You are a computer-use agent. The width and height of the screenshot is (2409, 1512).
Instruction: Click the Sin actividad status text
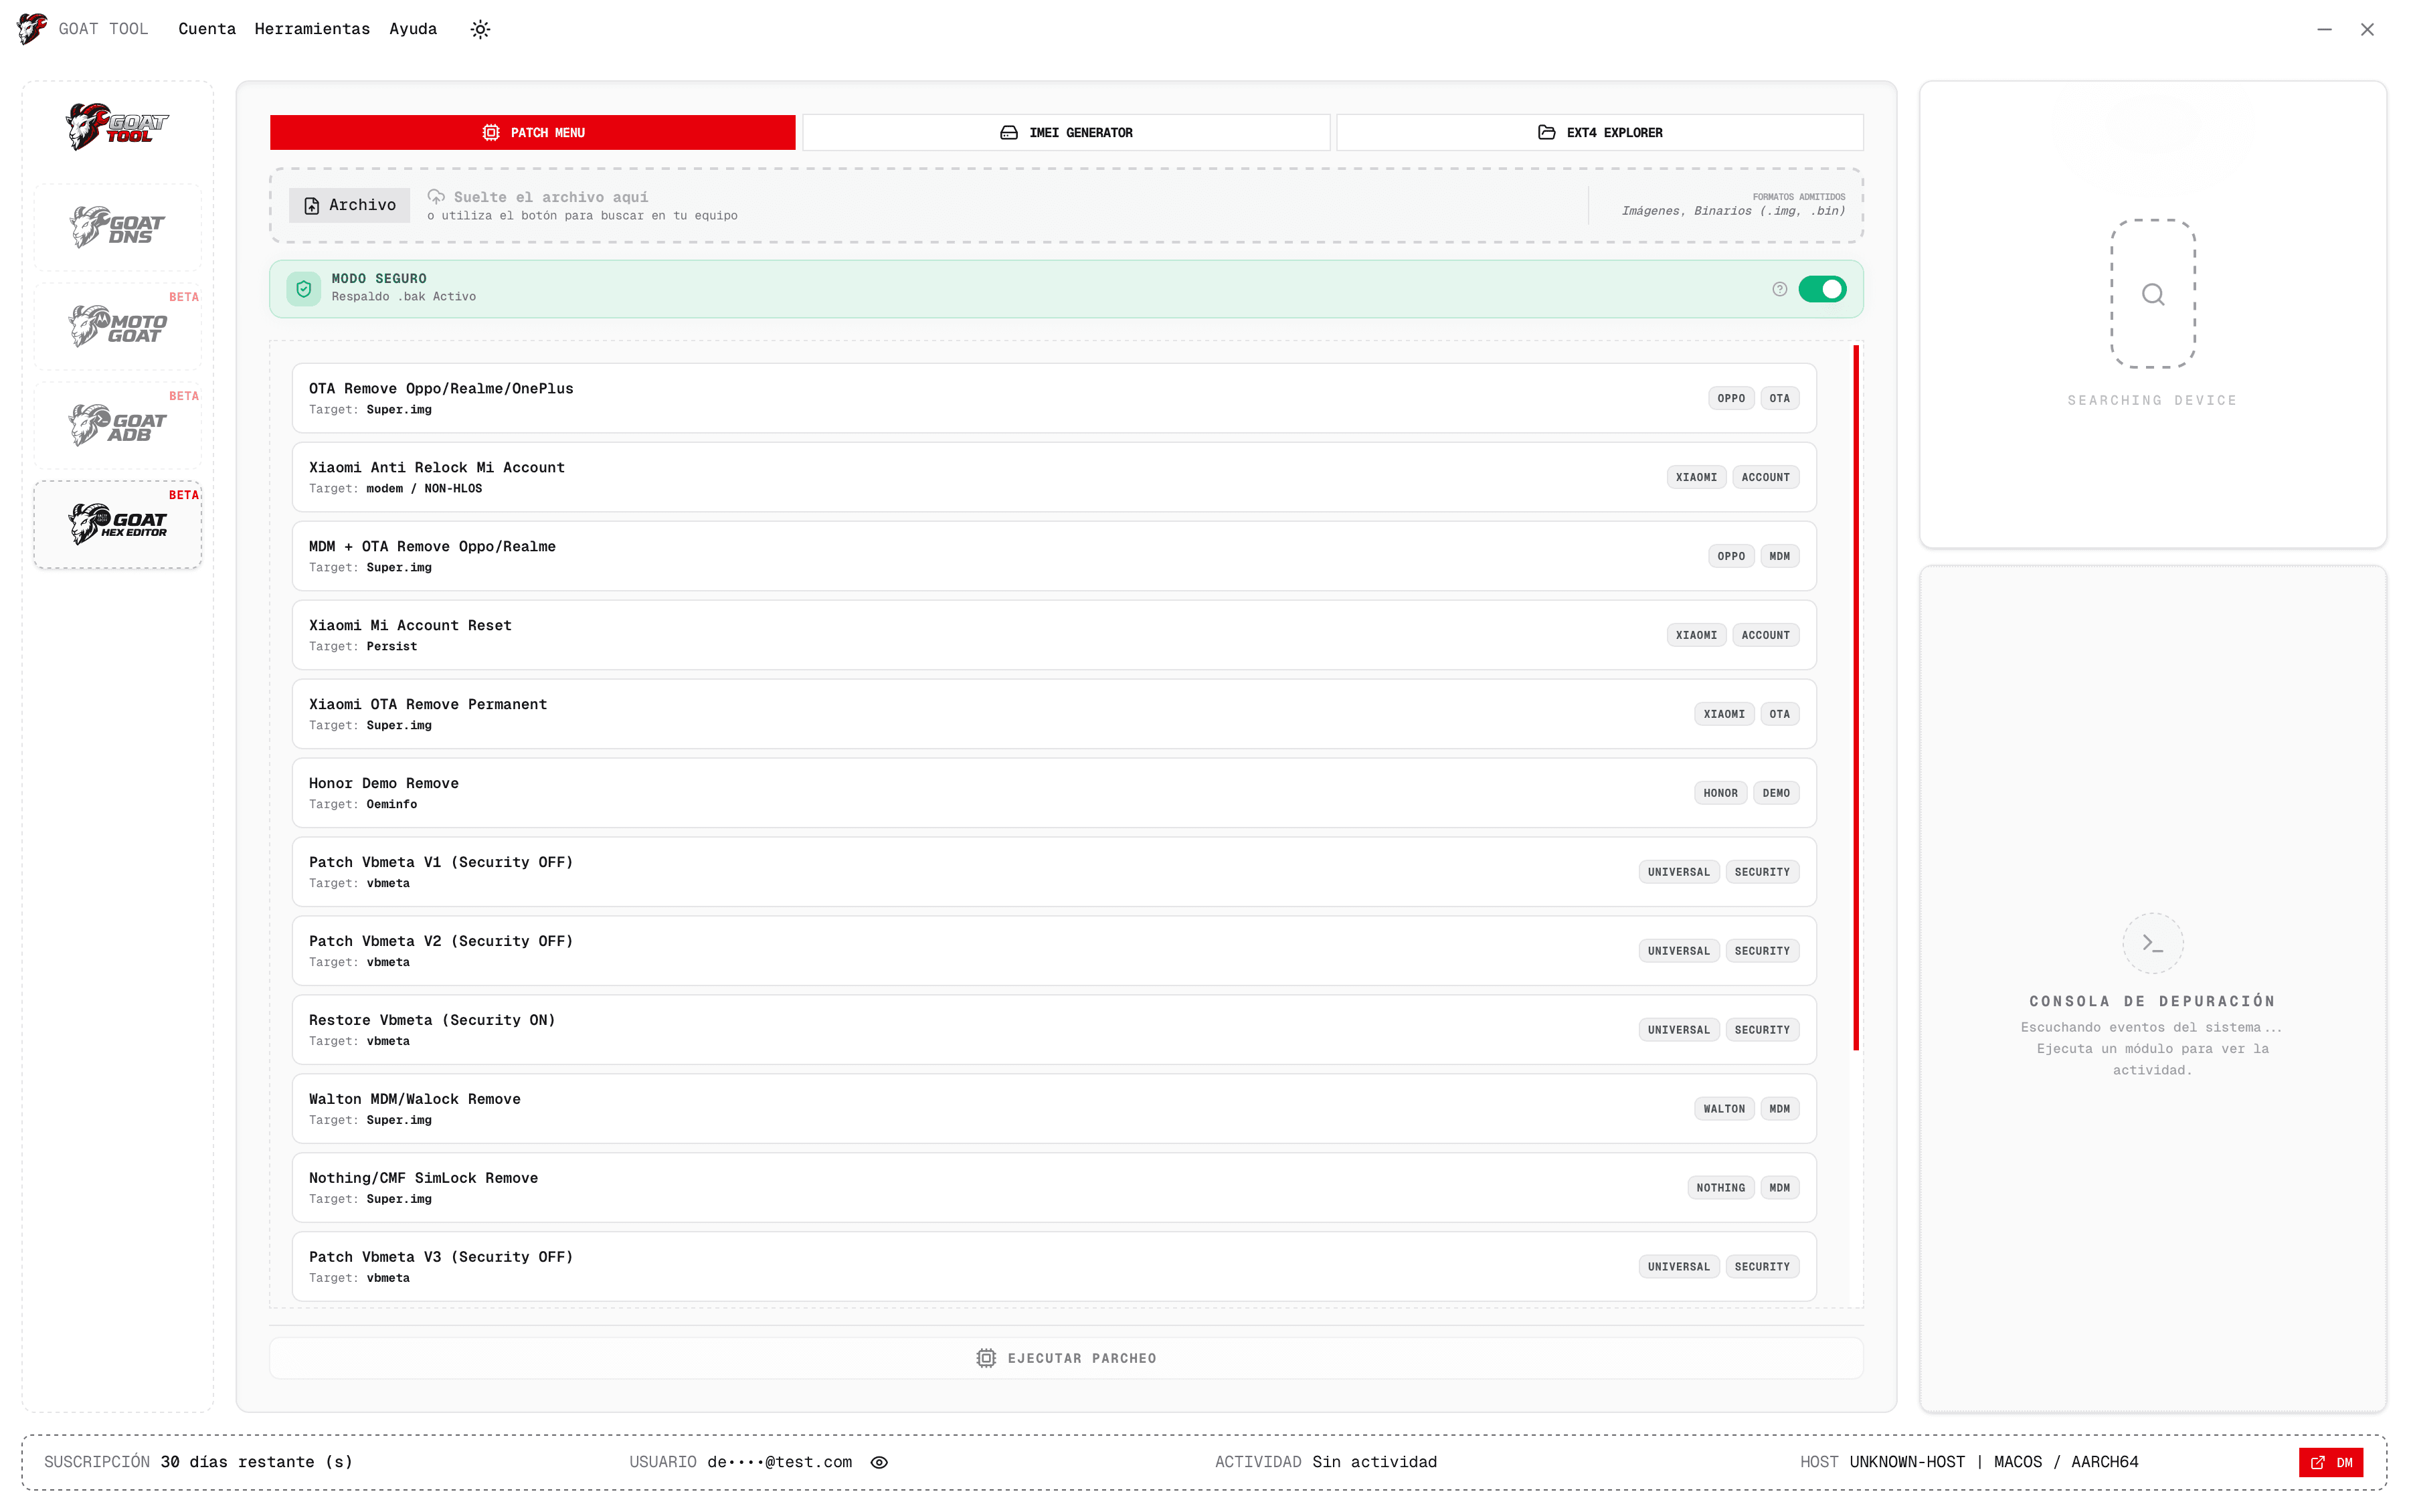1374,1462
